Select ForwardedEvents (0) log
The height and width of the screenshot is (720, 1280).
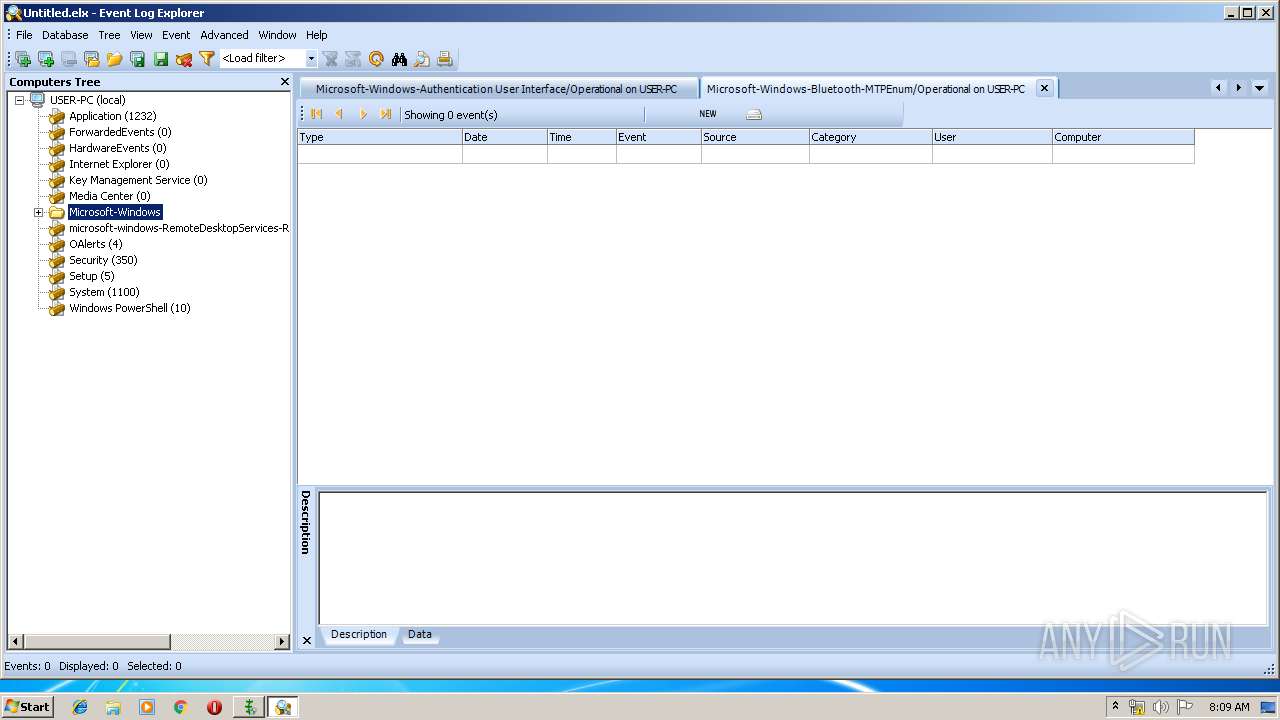(x=120, y=132)
